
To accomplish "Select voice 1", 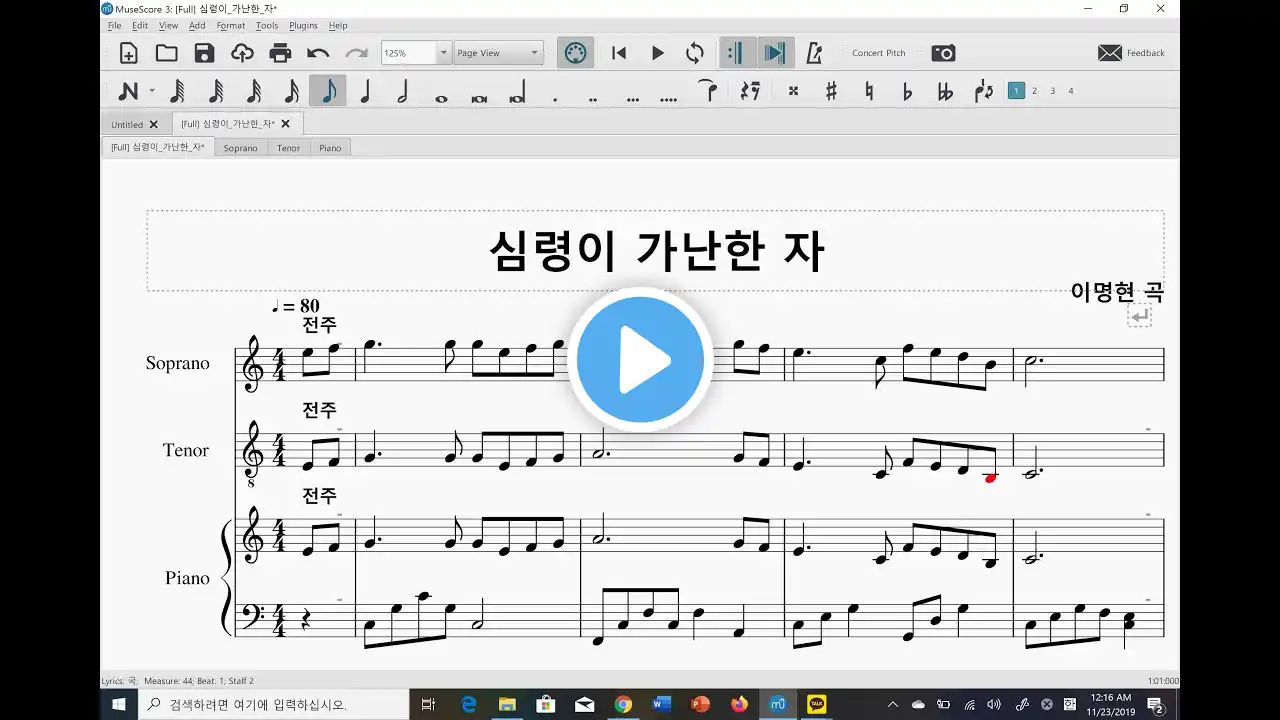I will [1016, 91].
